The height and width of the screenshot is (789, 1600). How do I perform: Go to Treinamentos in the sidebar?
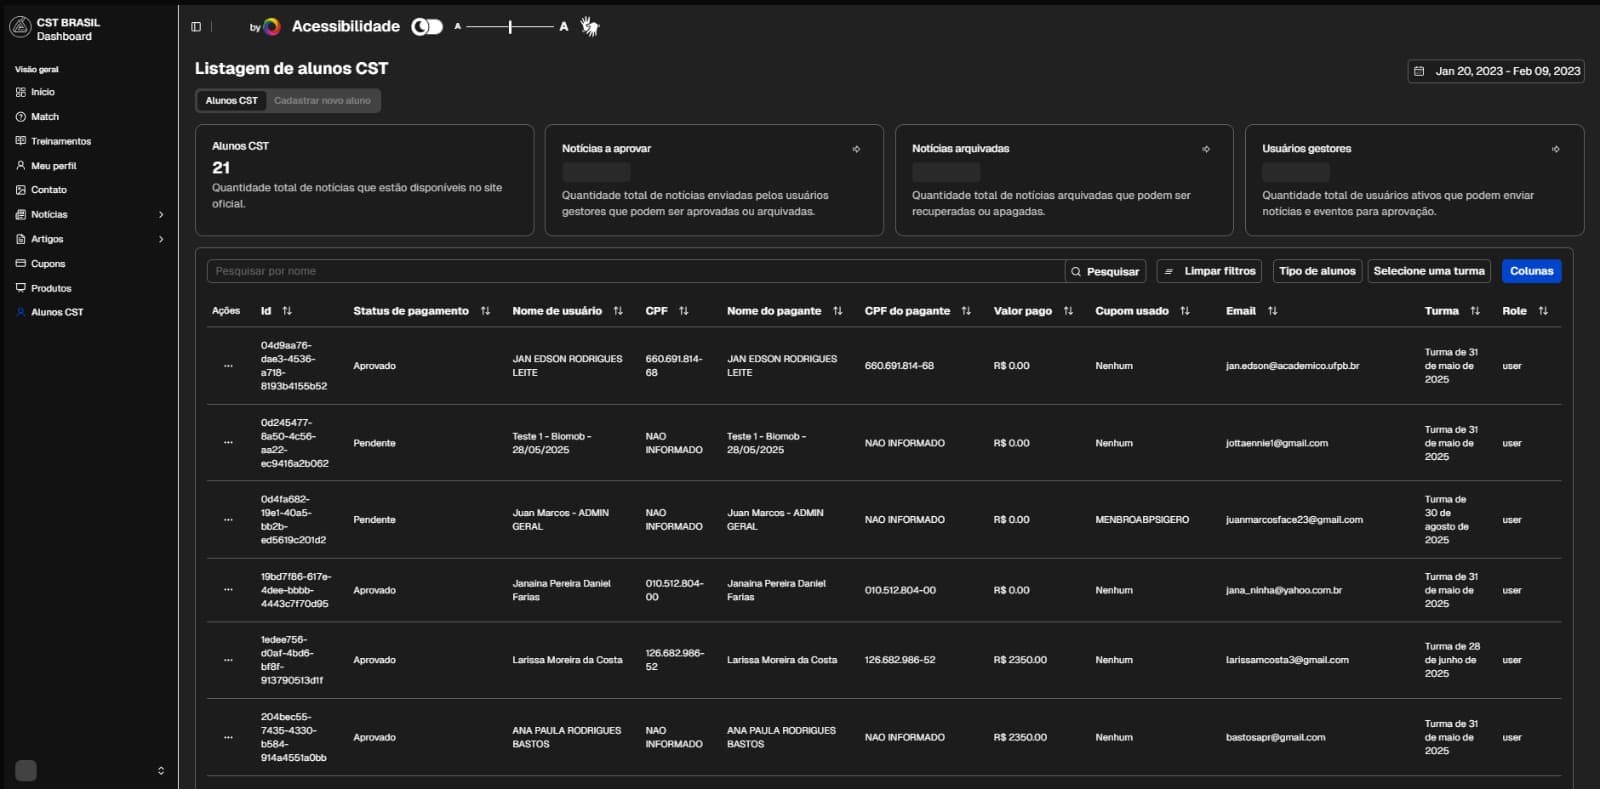tap(60, 141)
